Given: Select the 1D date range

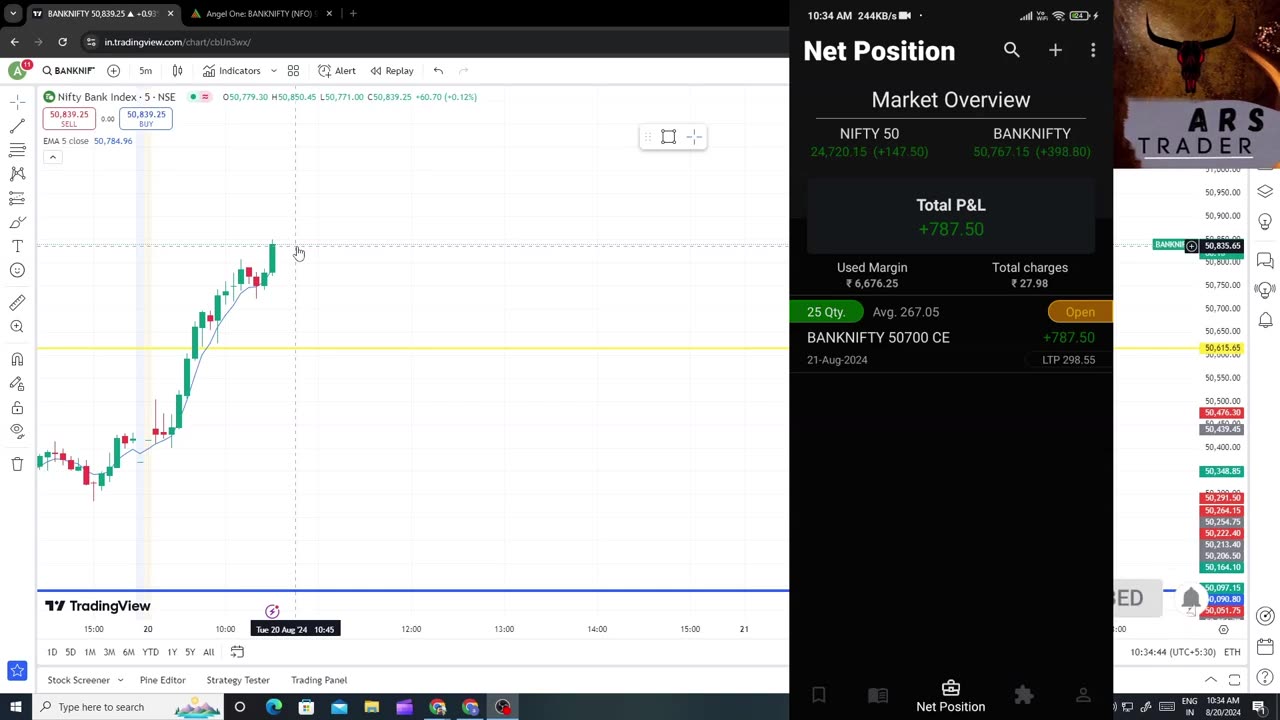Looking at the screenshot, I should (52, 652).
